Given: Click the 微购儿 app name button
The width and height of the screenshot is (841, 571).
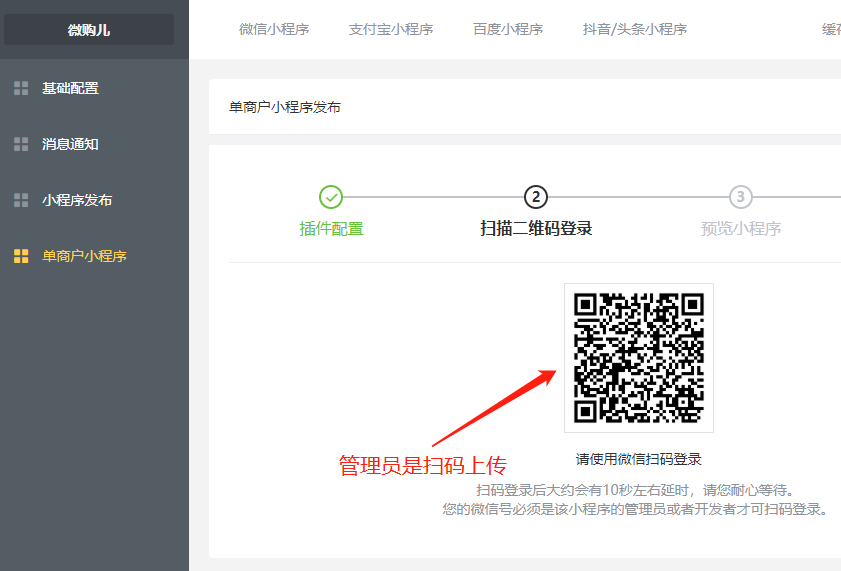Looking at the screenshot, I should tap(89, 29).
